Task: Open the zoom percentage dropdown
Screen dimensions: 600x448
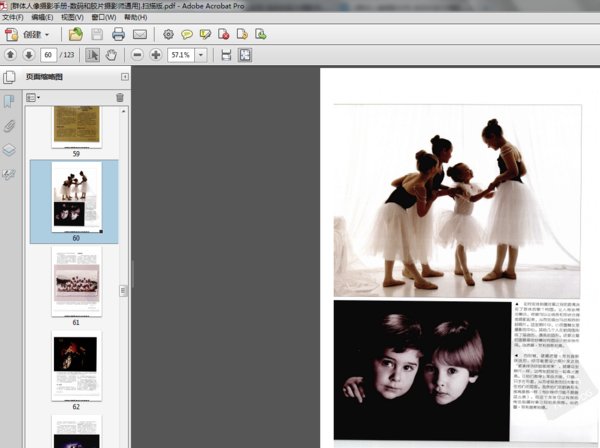Action: (x=202, y=54)
